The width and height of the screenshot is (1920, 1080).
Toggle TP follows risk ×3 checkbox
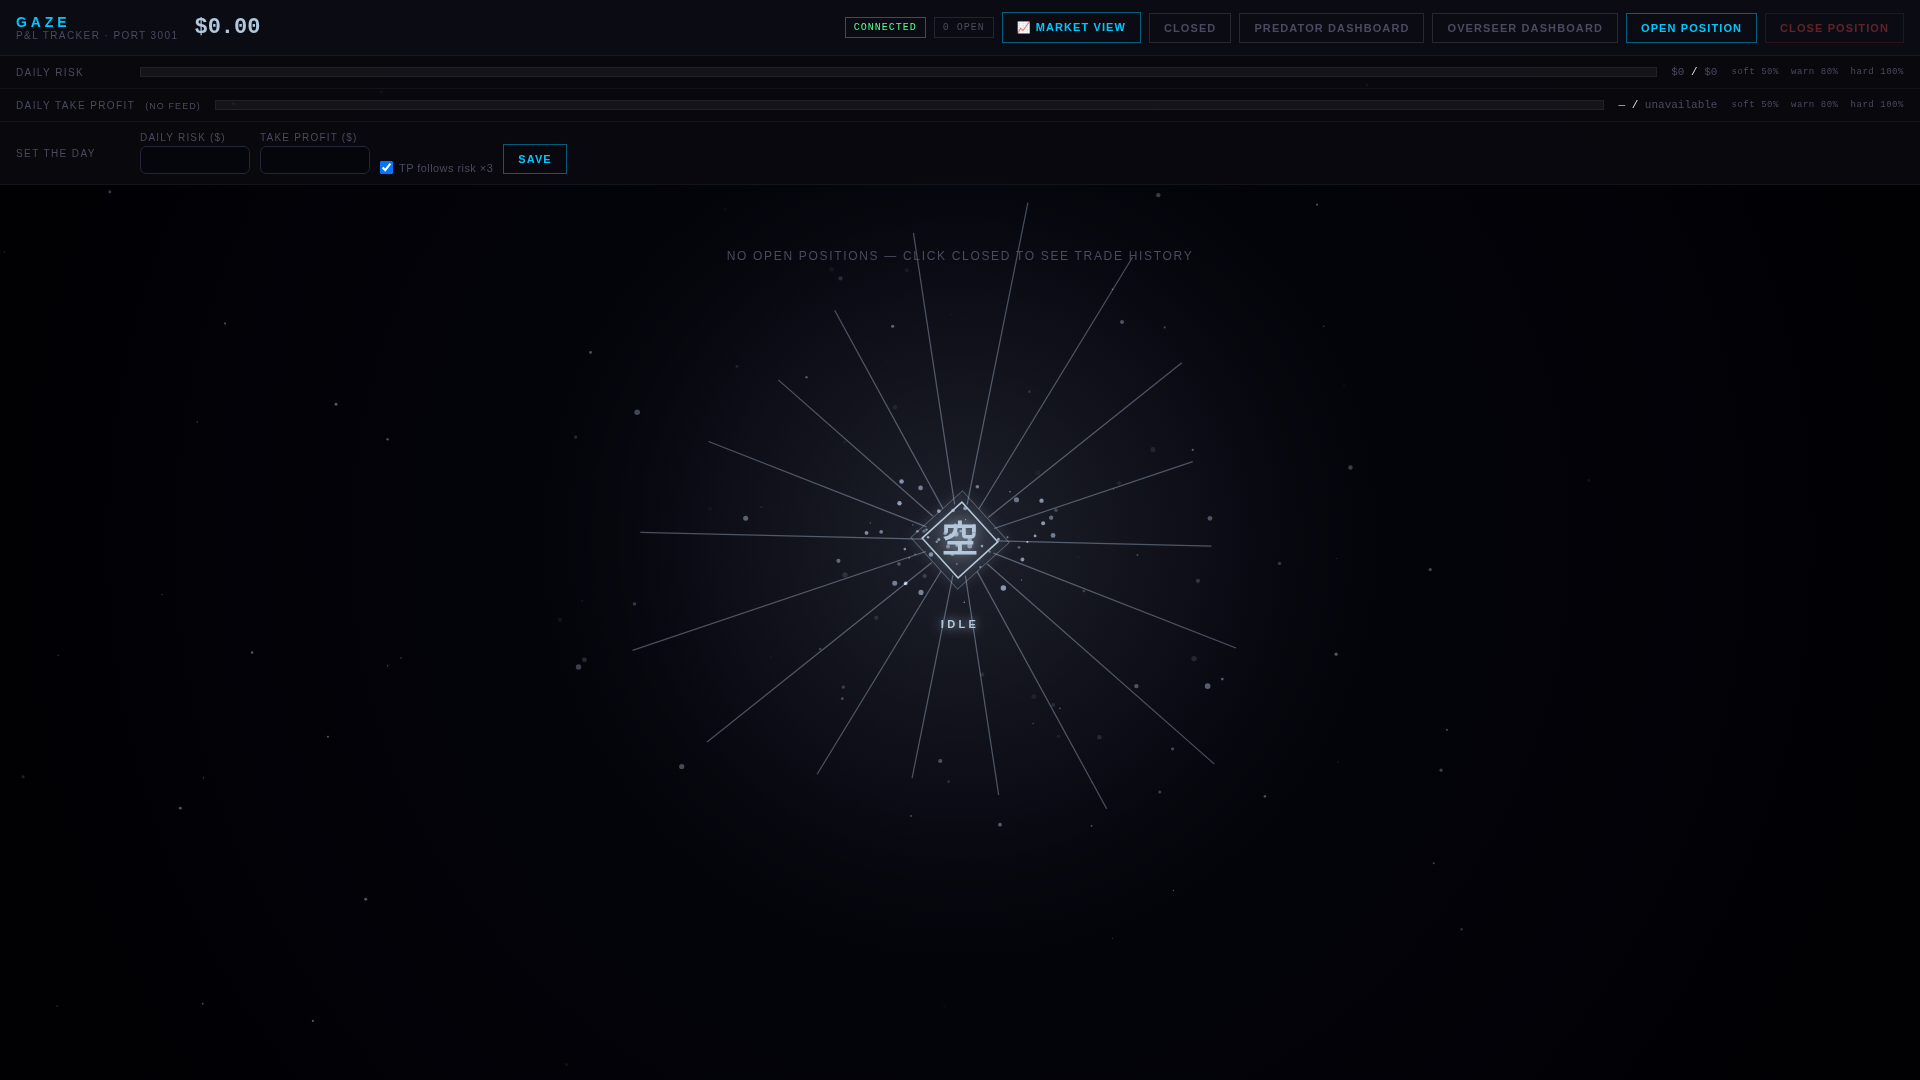pos(387,168)
